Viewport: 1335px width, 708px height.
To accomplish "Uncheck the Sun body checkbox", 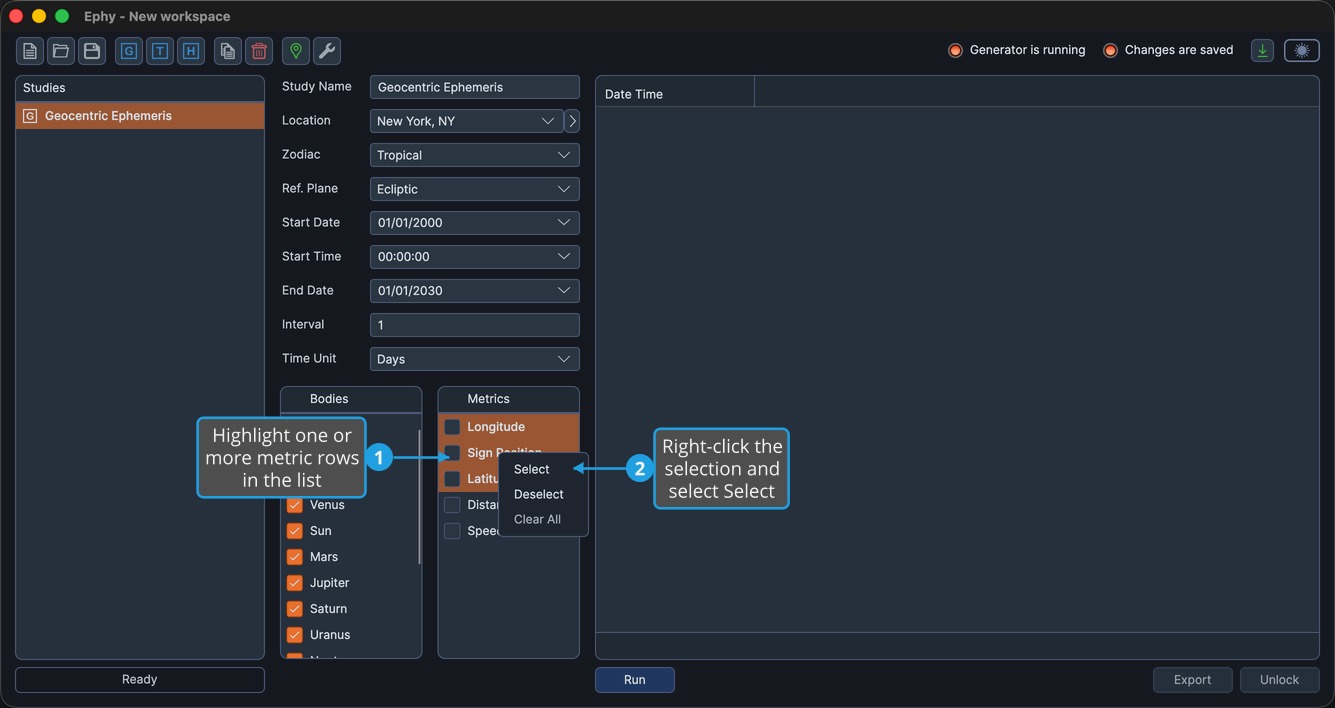I will coord(295,531).
